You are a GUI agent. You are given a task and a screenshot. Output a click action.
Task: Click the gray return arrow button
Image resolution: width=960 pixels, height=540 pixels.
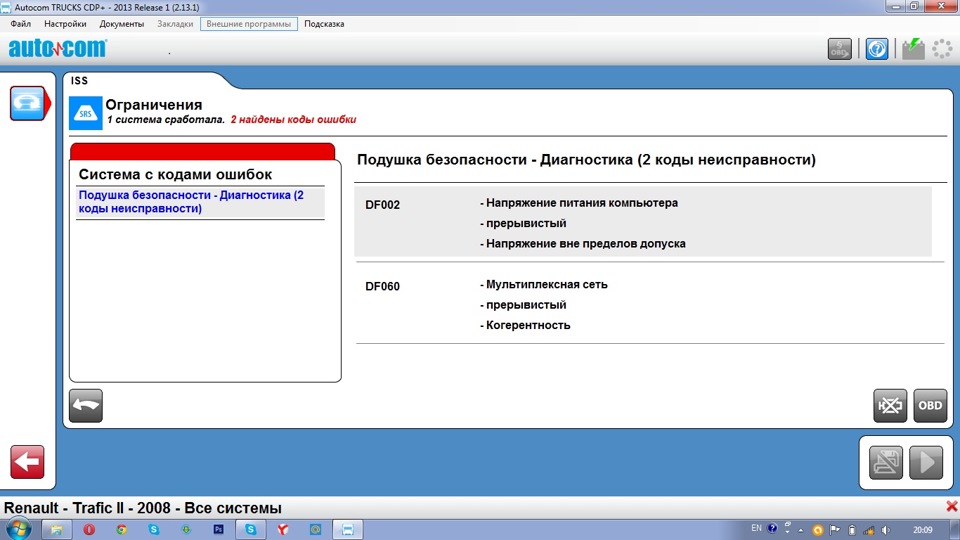(x=86, y=405)
